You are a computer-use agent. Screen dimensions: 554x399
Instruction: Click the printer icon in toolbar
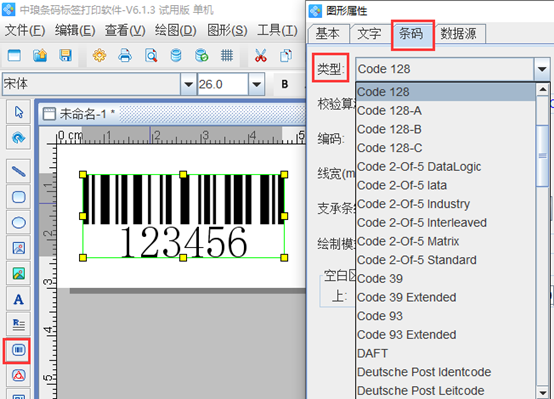coord(125,55)
